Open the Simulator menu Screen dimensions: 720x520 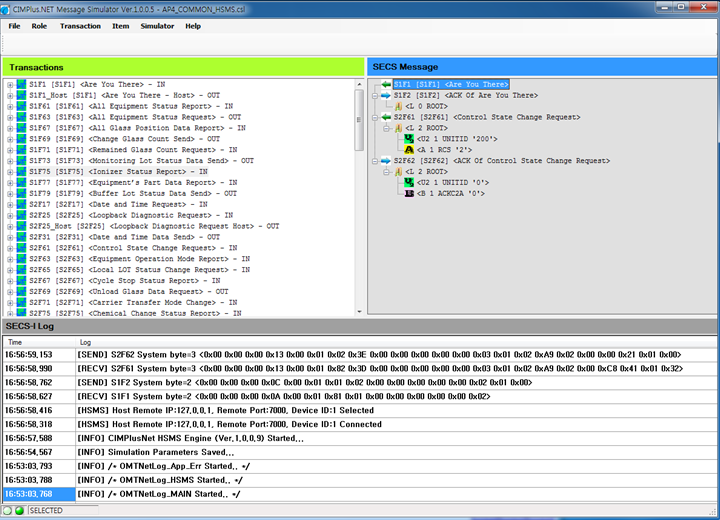(x=157, y=26)
